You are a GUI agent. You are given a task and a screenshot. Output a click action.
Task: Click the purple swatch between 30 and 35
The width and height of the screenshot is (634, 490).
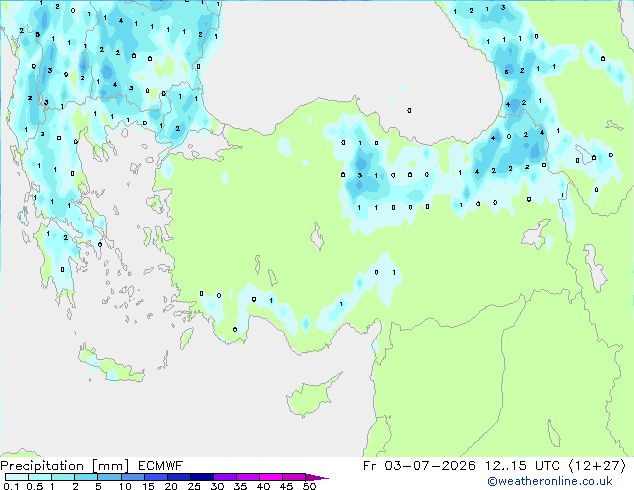tap(224, 477)
